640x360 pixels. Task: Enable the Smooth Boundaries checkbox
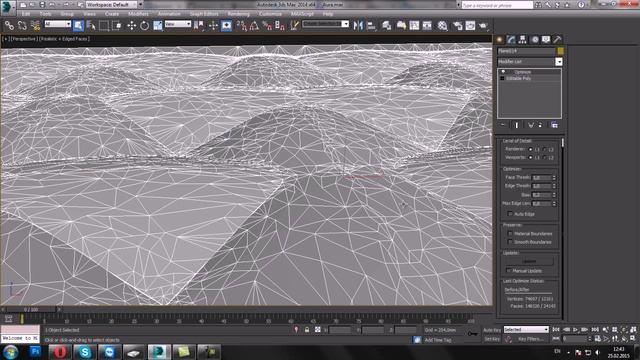(x=510, y=242)
